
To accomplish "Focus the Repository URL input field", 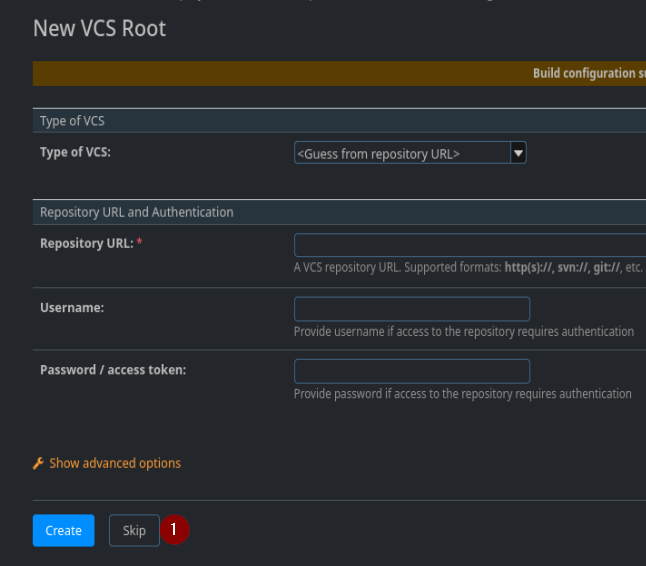I will [x=470, y=245].
